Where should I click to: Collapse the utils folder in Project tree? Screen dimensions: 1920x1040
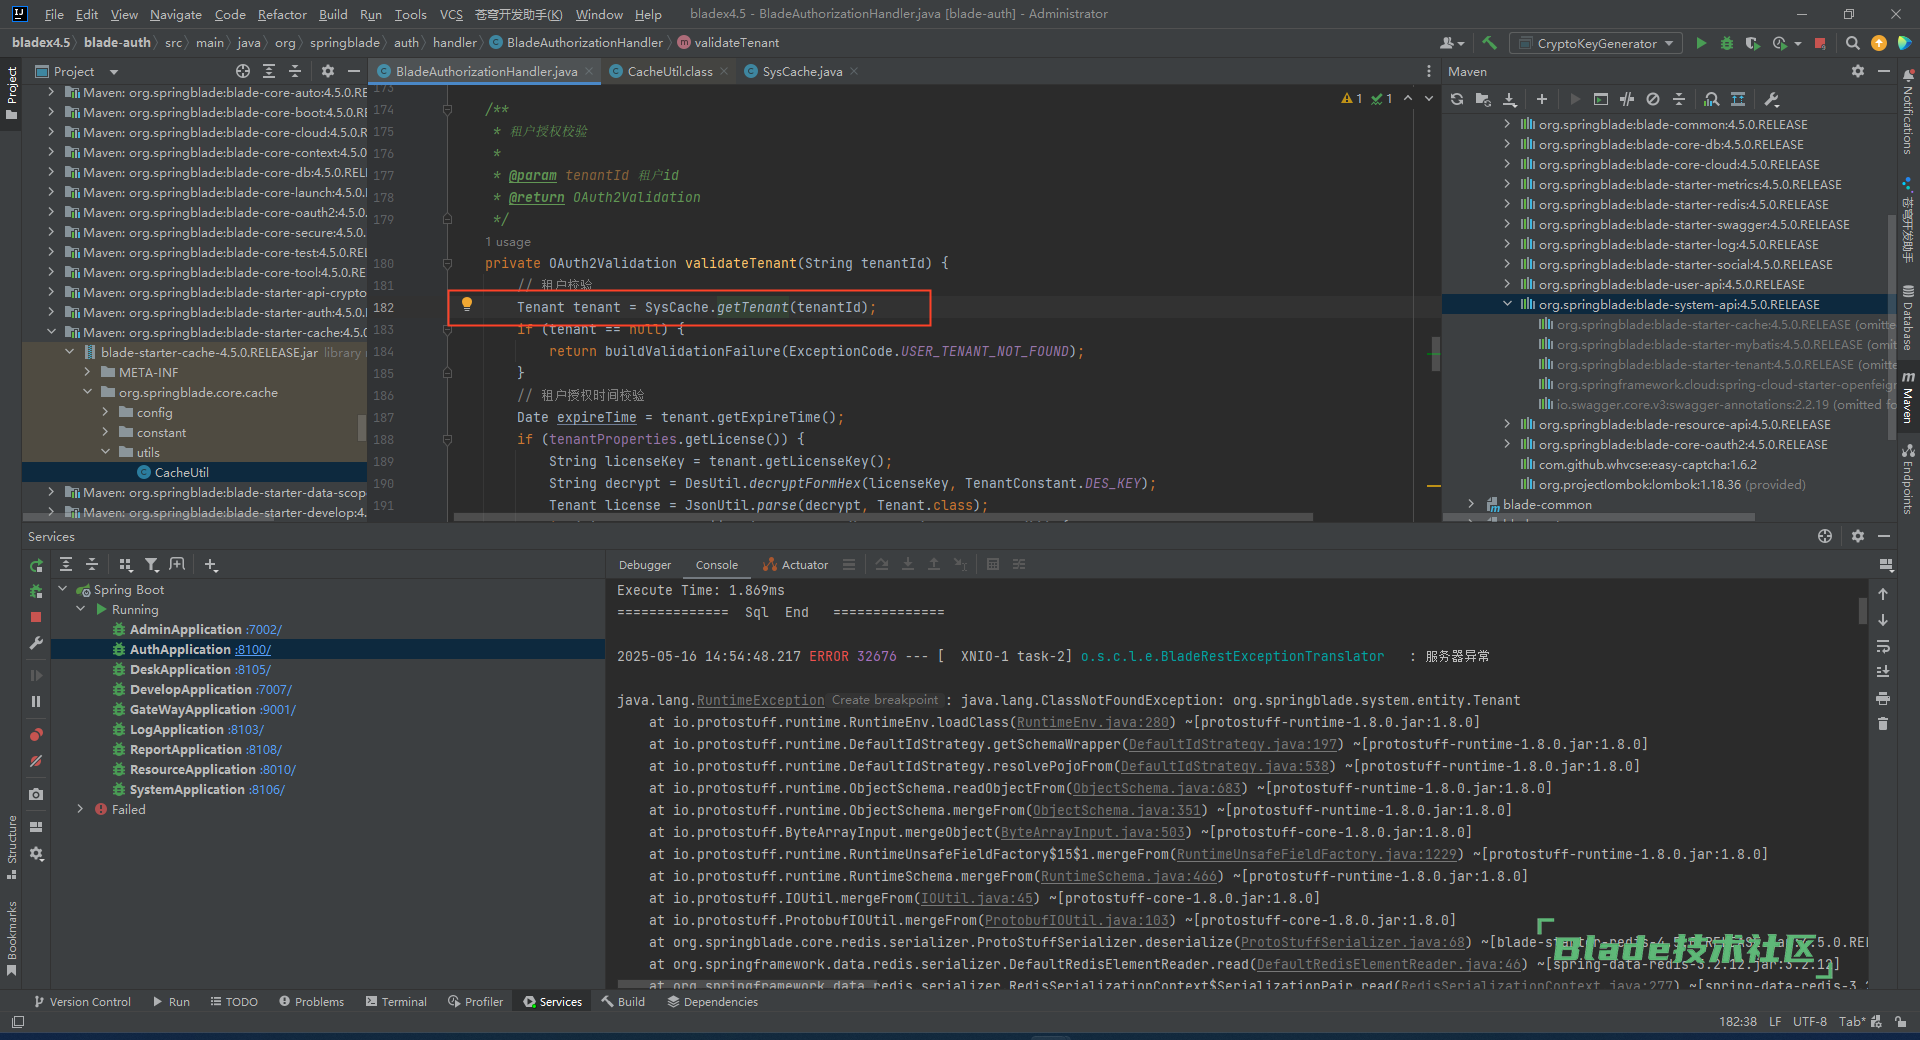tap(105, 452)
